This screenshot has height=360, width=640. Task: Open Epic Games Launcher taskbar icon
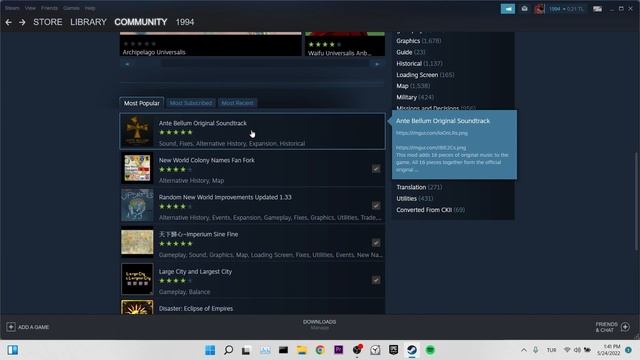[x=393, y=350]
